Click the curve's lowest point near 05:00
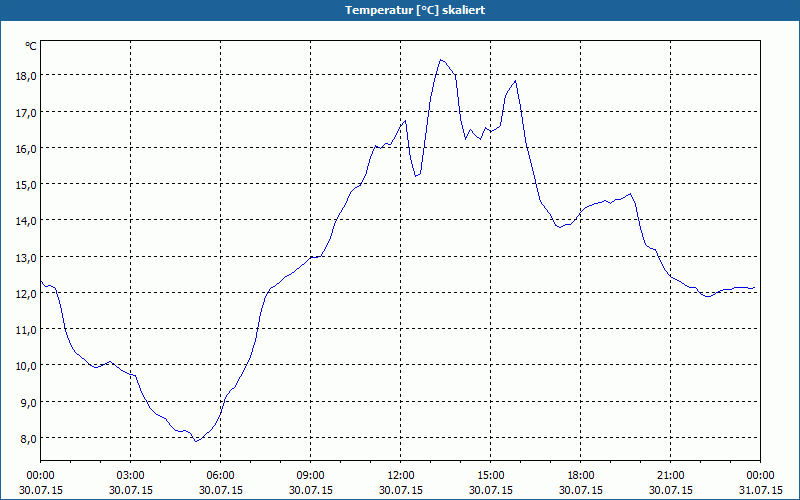 coord(196,441)
